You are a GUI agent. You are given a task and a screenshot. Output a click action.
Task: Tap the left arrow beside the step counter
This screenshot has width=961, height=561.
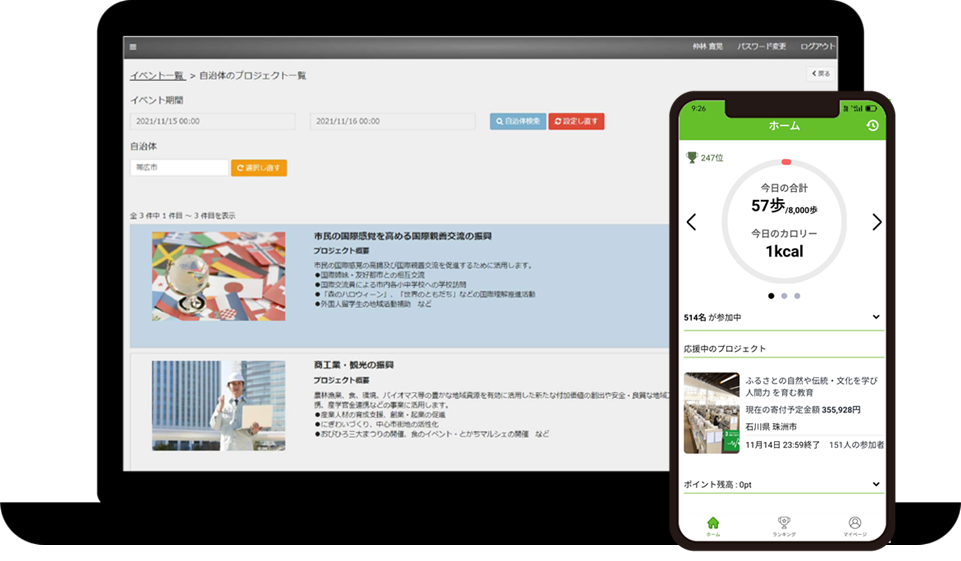click(691, 222)
